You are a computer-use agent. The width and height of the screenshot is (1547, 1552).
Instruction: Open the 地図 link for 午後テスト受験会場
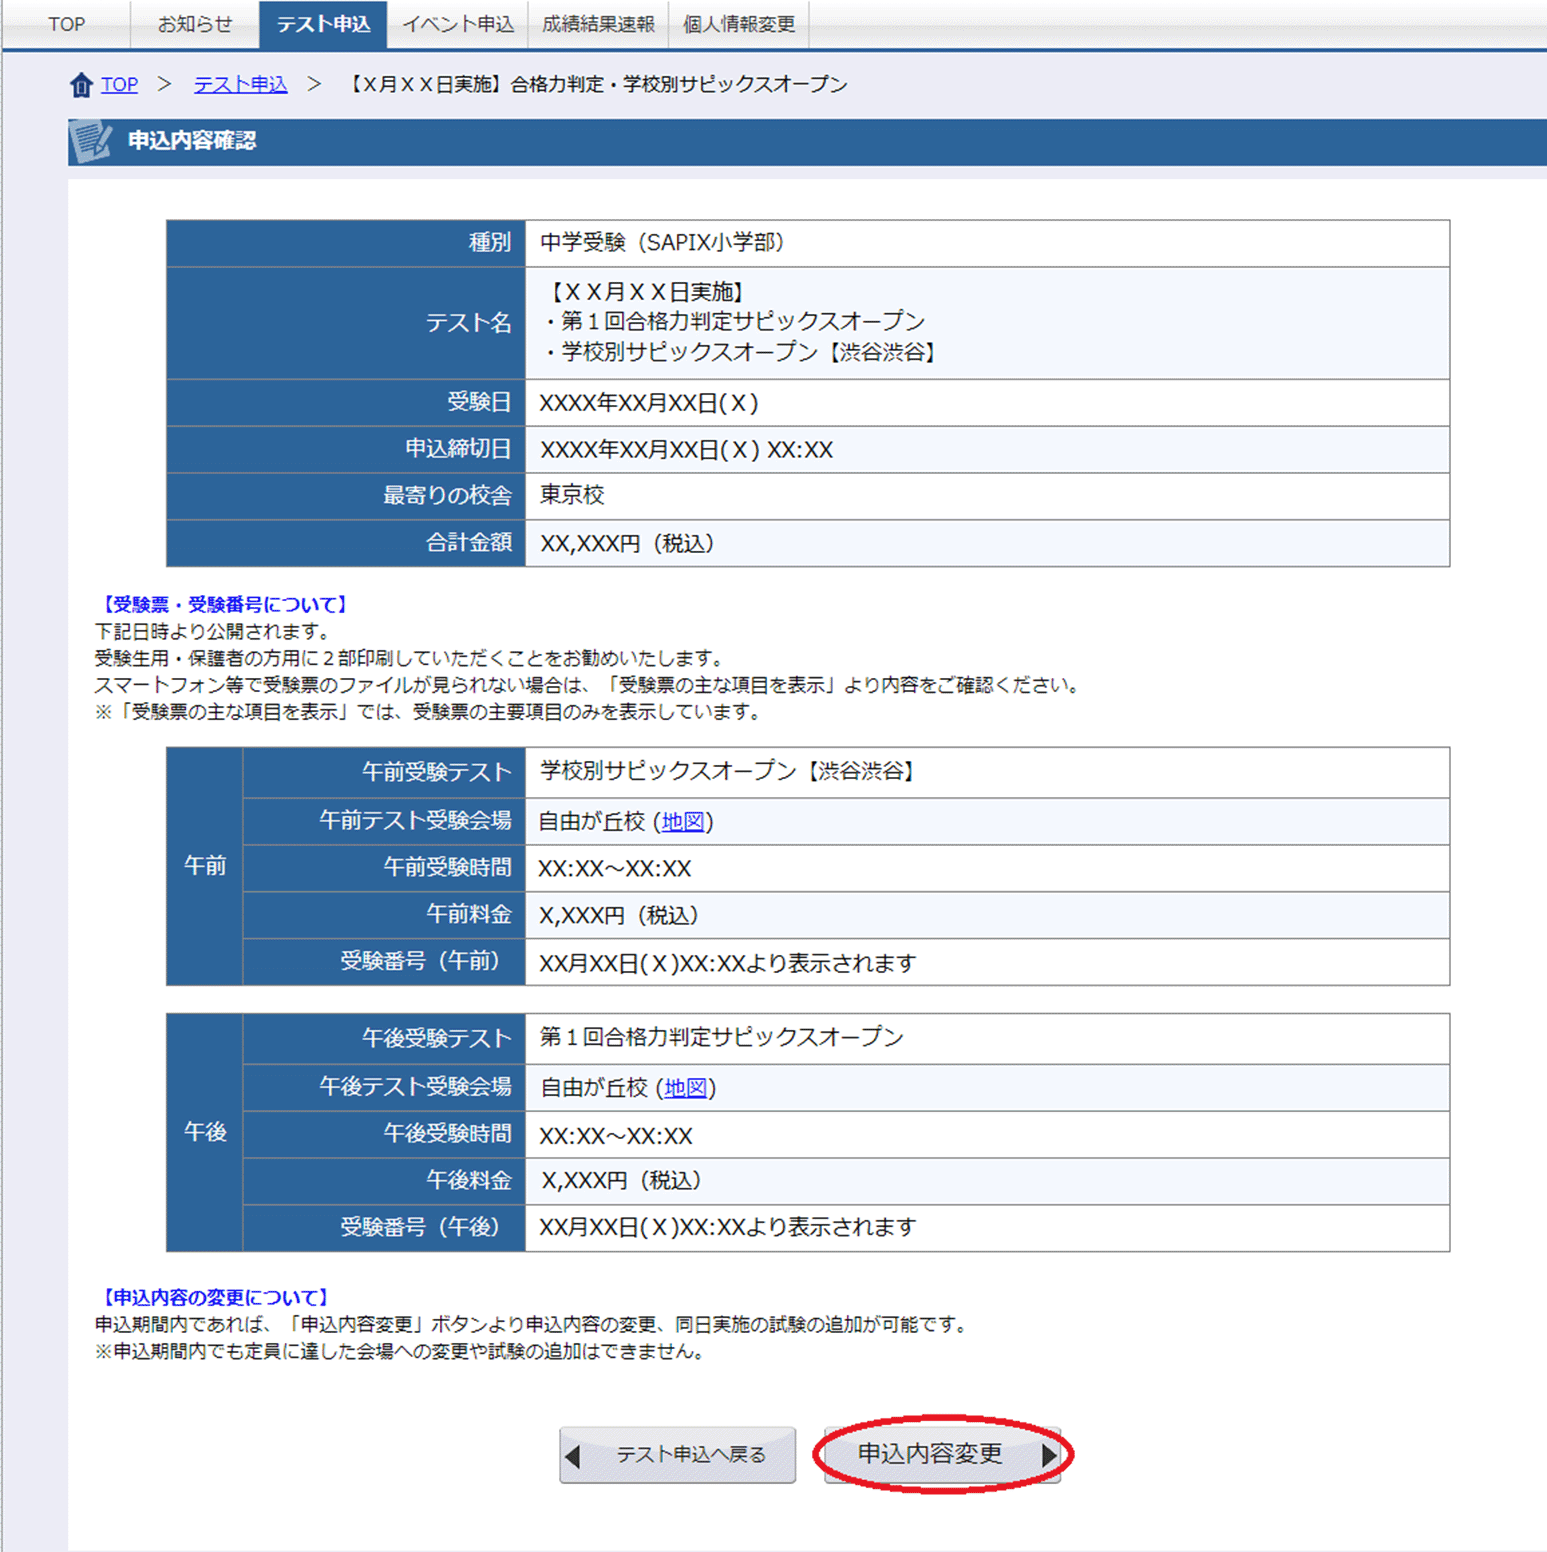click(685, 1087)
